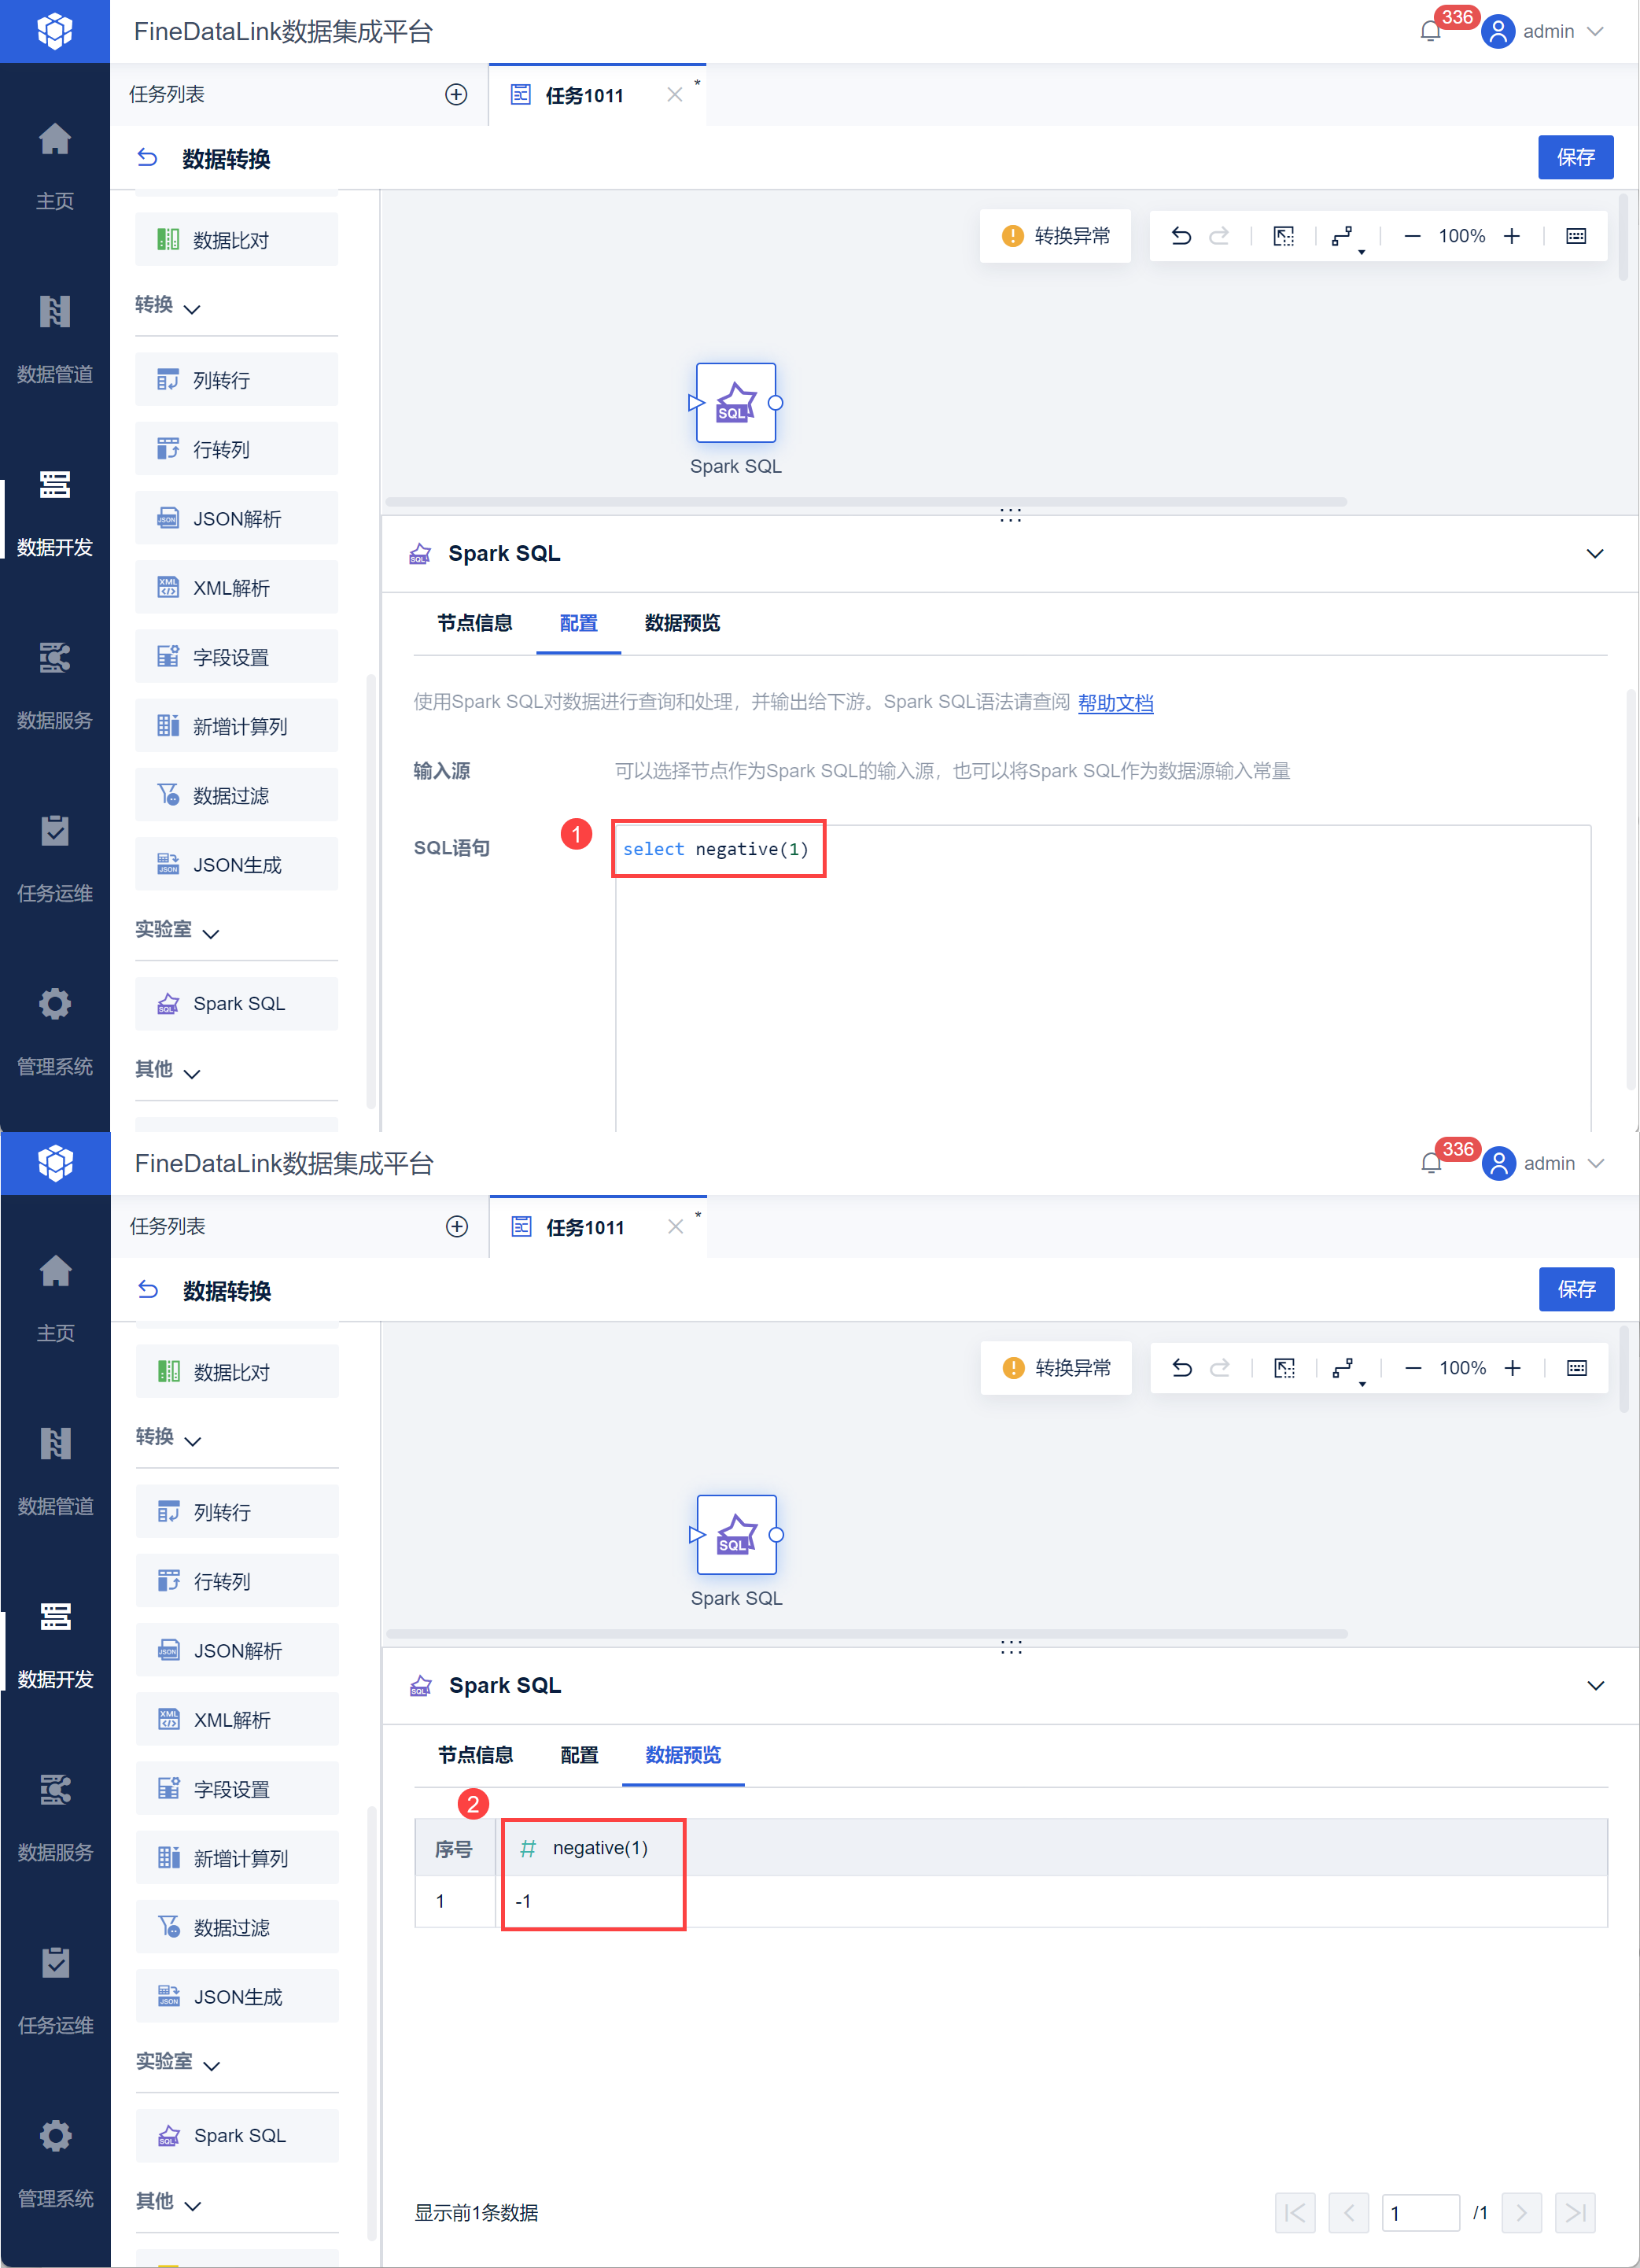Click the undo icon above the canvas

coord(1181,236)
